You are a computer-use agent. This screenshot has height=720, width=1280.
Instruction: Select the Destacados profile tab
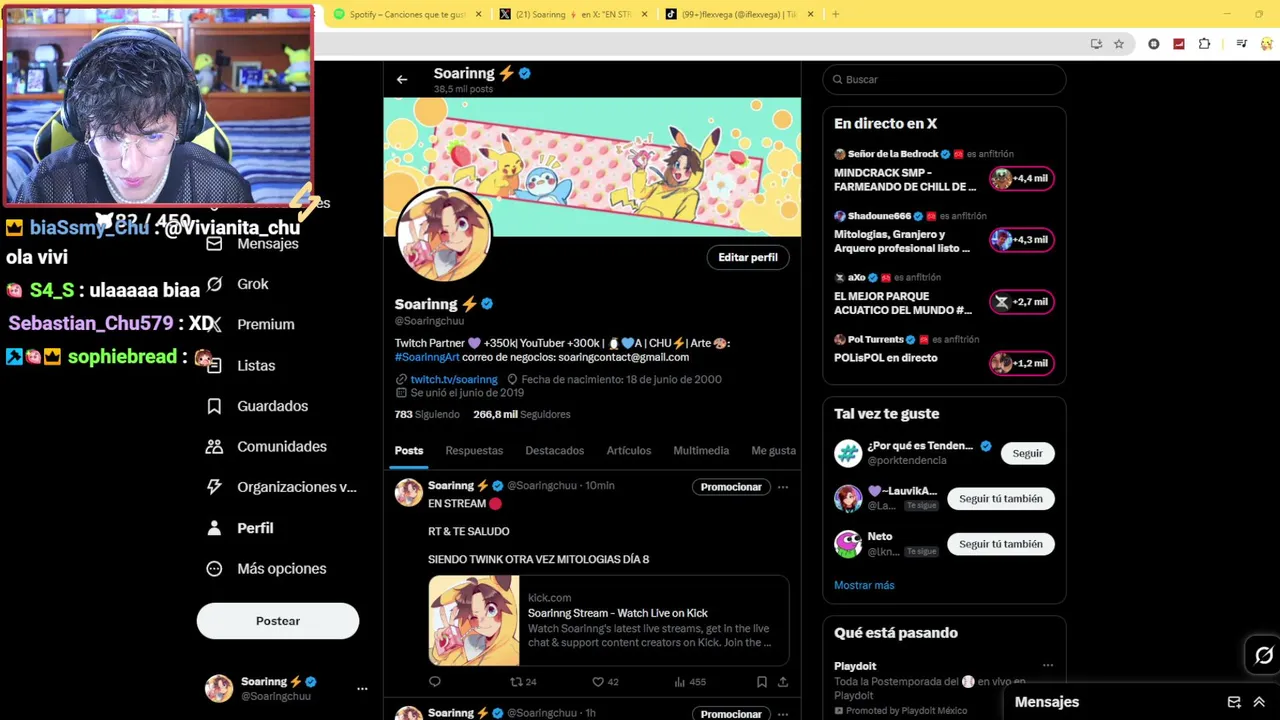click(x=555, y=451)
